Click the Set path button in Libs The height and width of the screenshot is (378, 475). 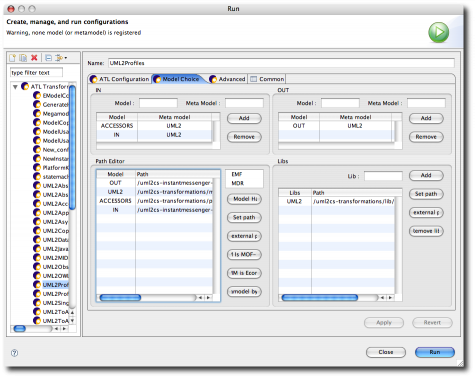click(426, 194)
